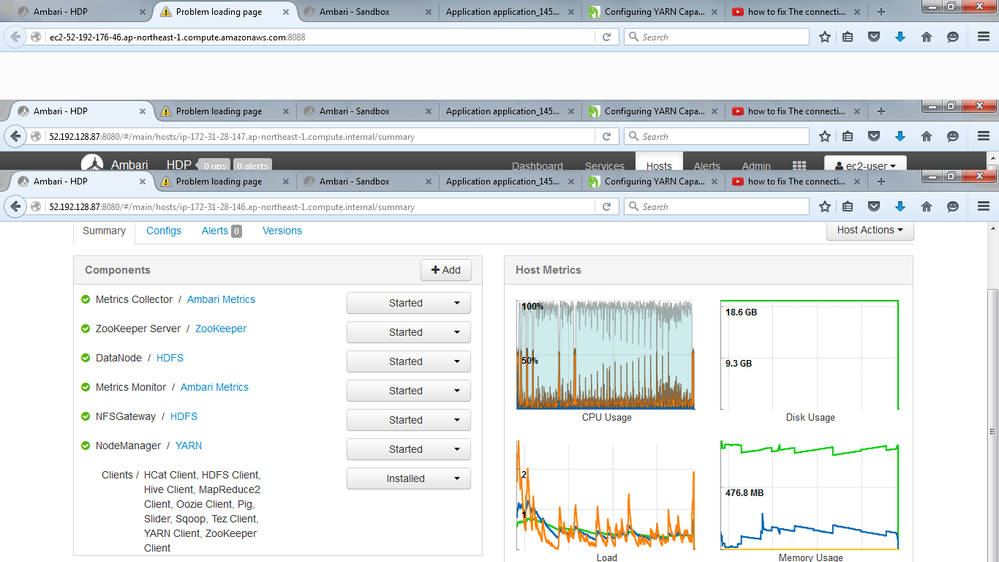999x562 pixels.
Task: Expand the Host Actions dropdown
Action: (x=869, y=230)
